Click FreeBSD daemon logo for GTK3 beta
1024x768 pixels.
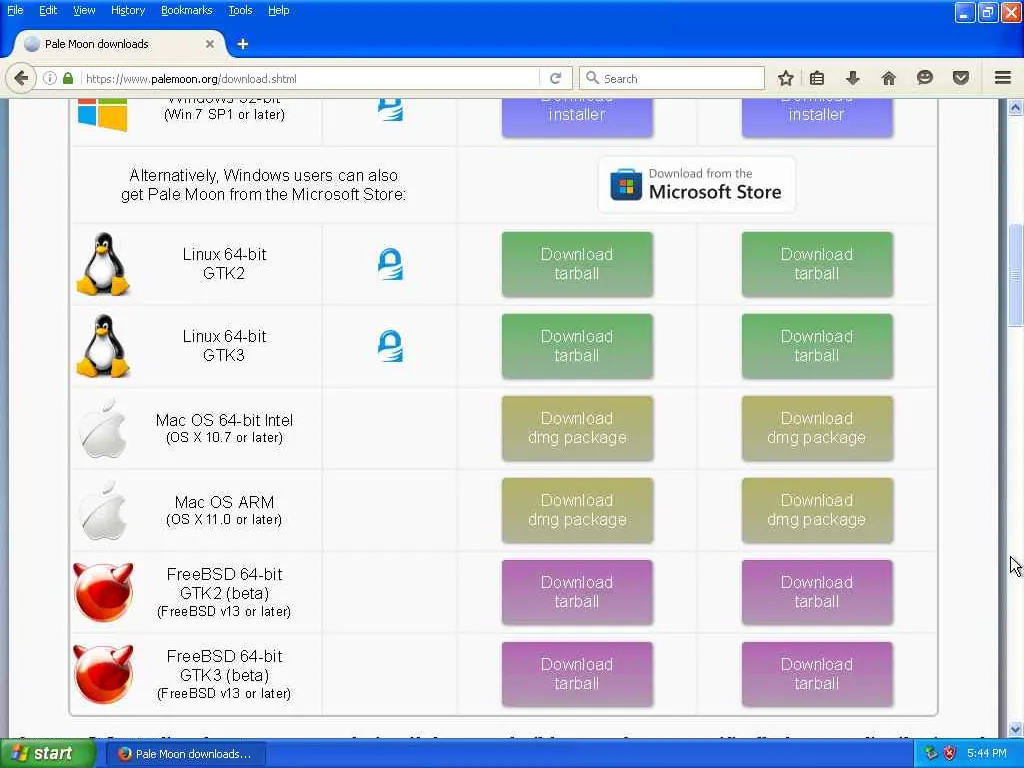pyautogui.click(x=103, y=674)
